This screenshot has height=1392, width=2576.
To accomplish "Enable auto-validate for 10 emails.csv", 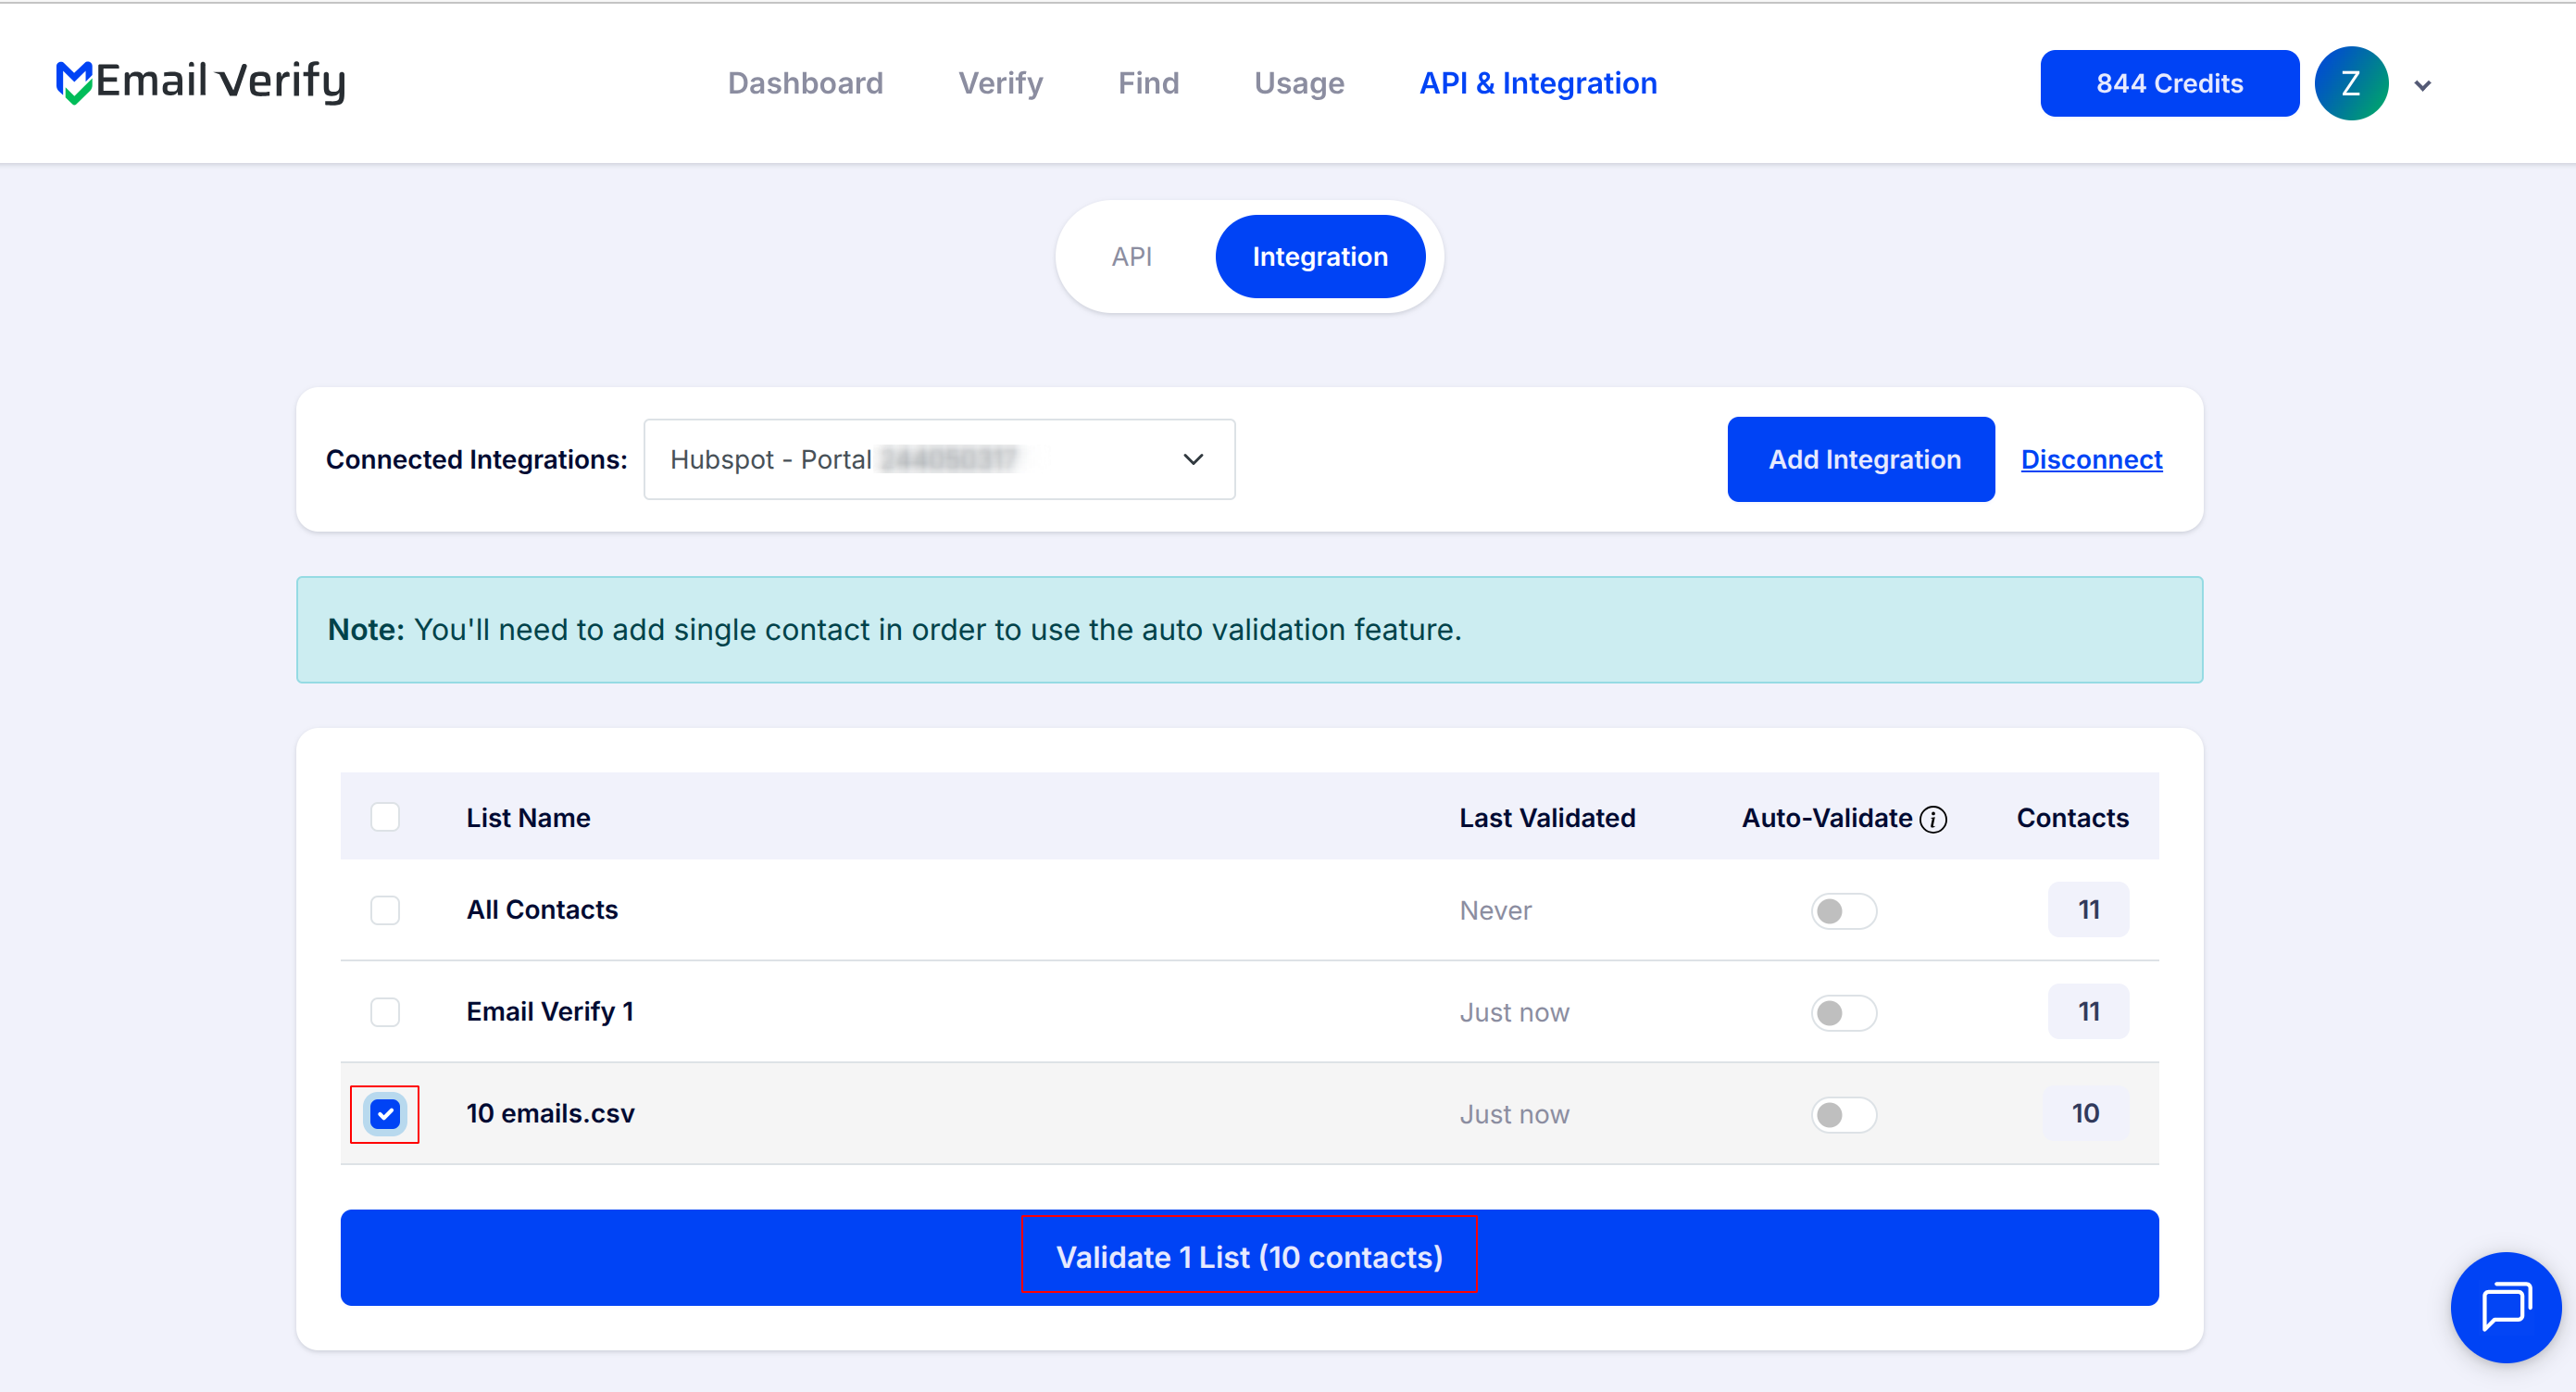I will coord(1843,1114).
